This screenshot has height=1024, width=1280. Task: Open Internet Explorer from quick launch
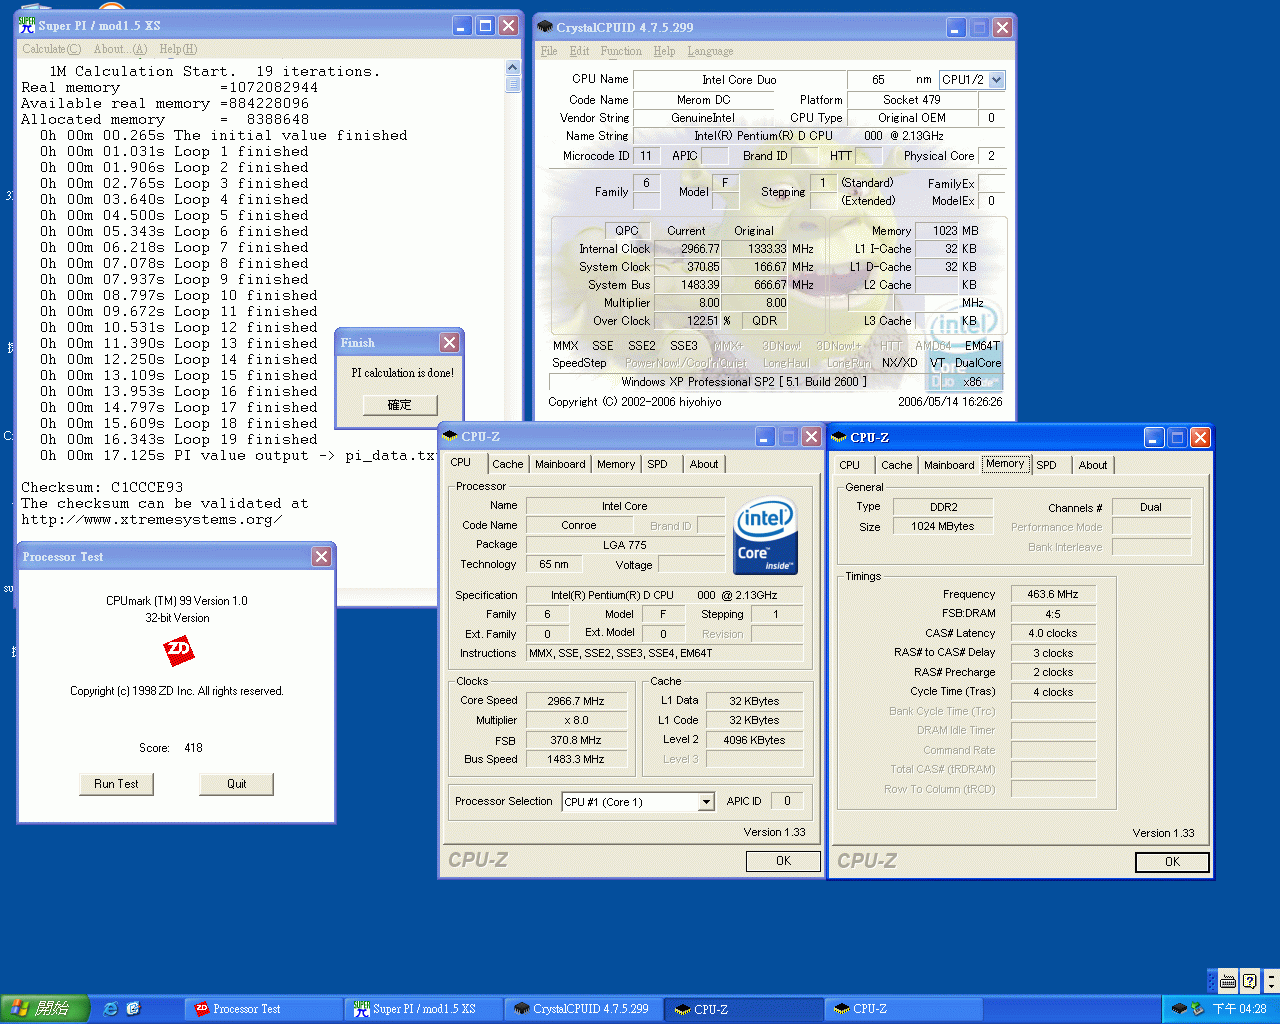[110, 1009]
